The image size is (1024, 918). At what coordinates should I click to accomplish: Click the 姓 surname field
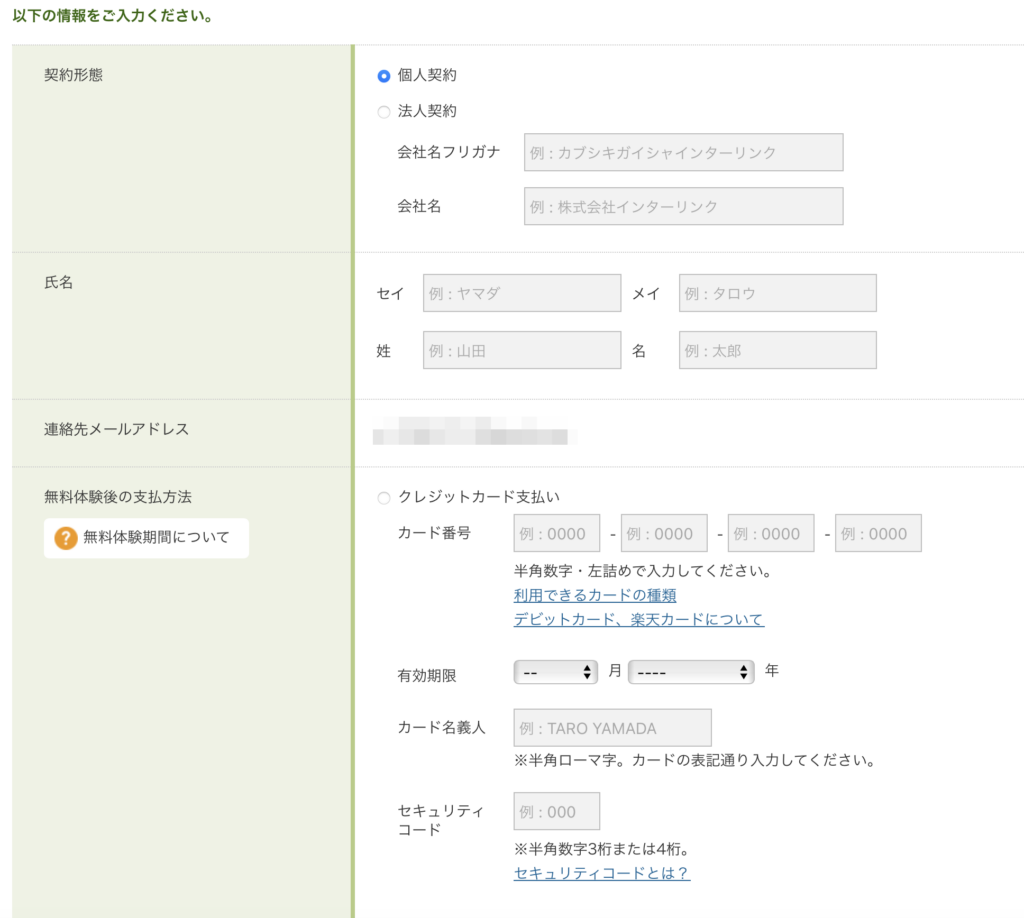click(x=522, y=350)
